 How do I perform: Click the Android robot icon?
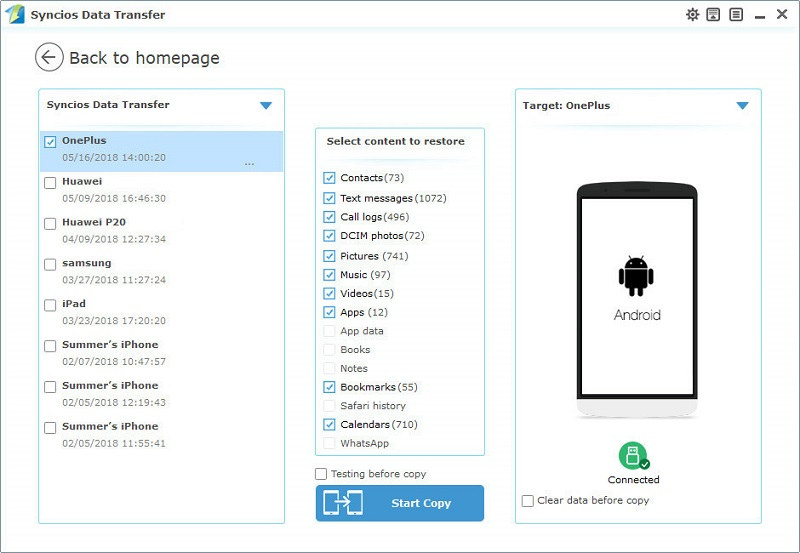(636, 275)
